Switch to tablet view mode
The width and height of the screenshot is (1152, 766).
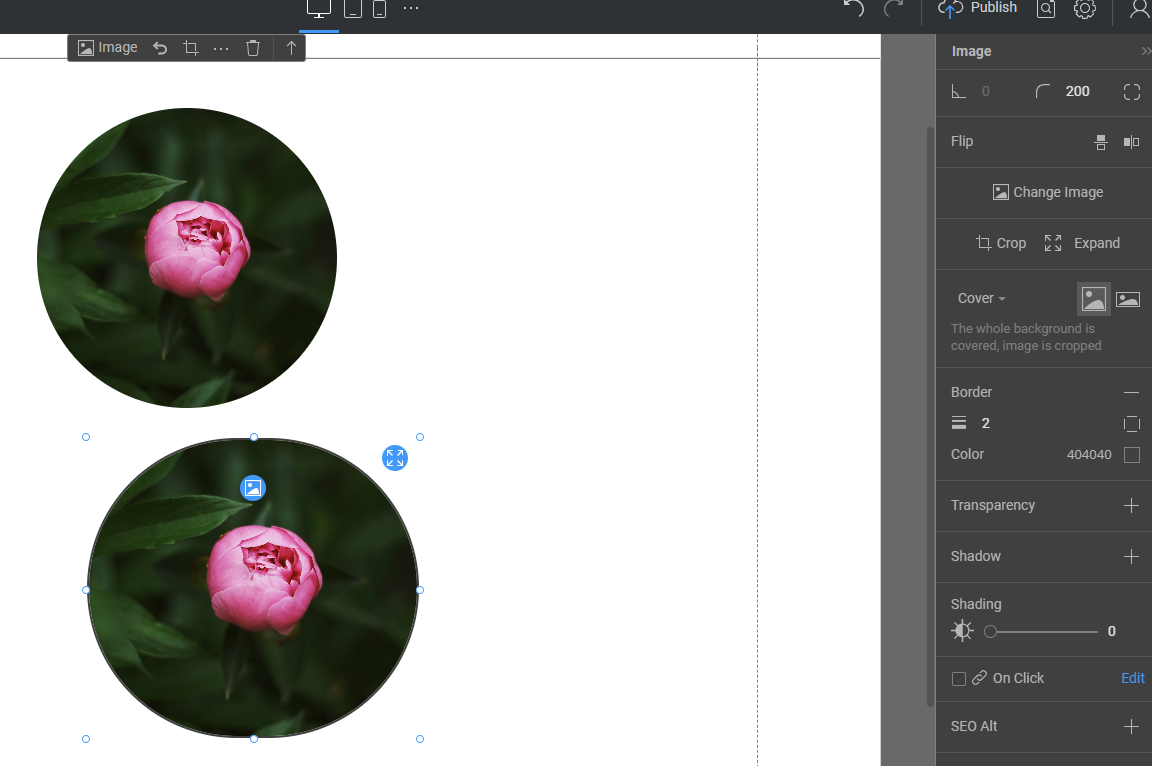click(x=353, y=9)
